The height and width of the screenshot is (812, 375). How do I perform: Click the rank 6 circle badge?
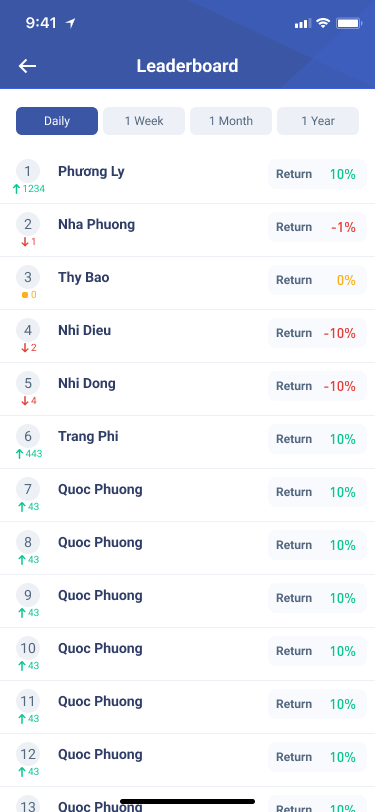click(x=28, y=436)
